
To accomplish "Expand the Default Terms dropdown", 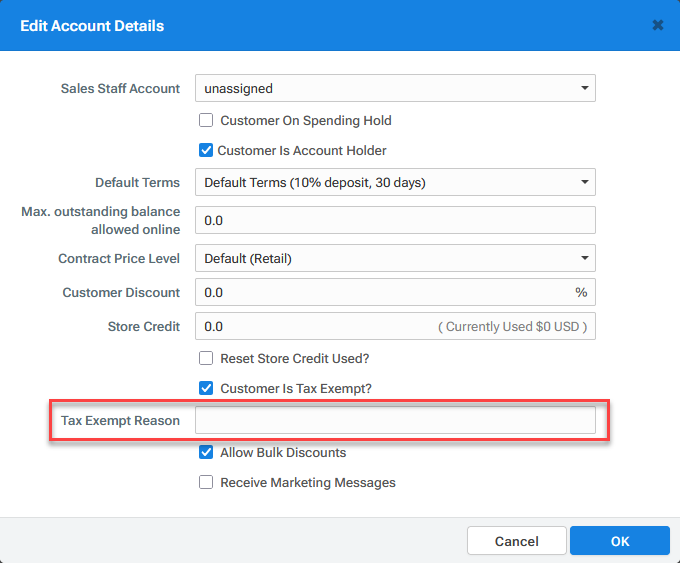I will click(395, 182).
